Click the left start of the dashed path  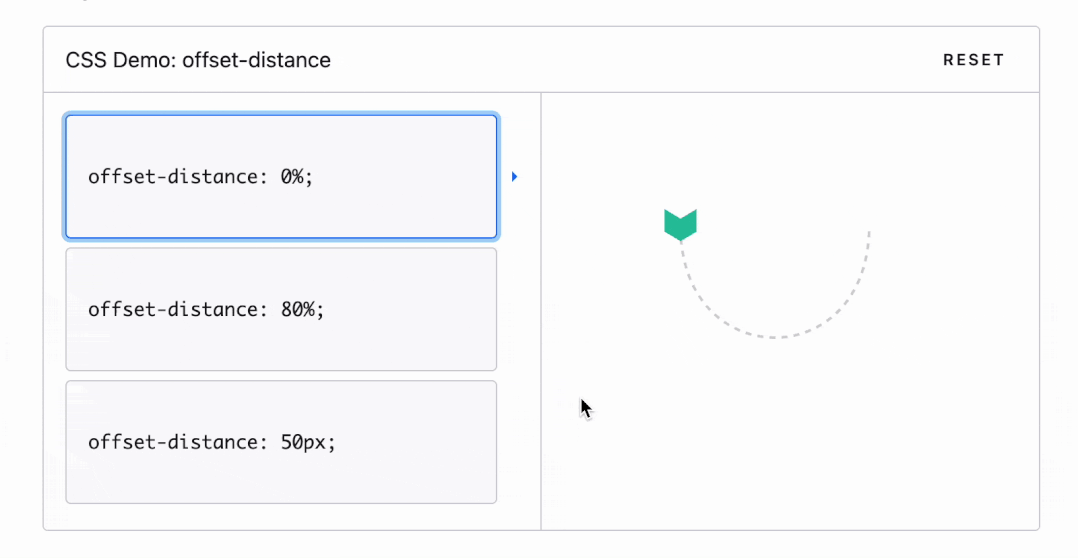click(683, 247)
